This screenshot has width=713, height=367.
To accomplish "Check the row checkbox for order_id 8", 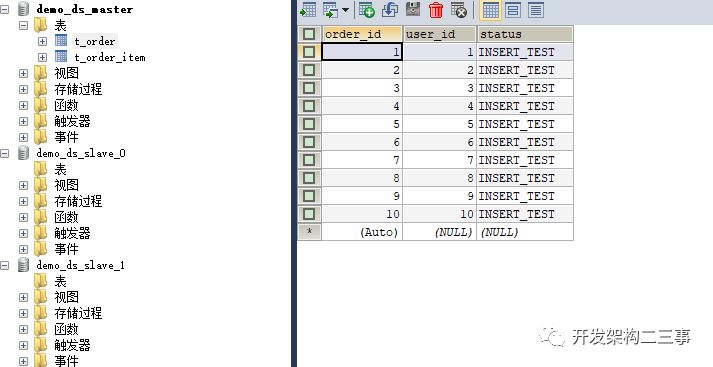I will point(309,178).
